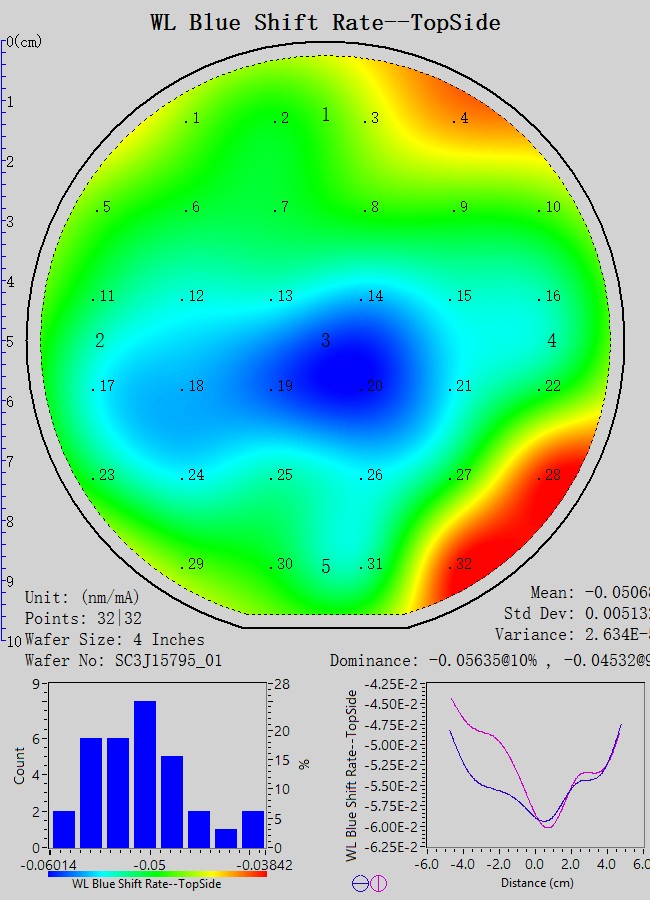This screenshot has width=650, height=900.
Task: Click the "WL Blue Shift Rate--TopSide" chart title
Action: pos(325,21)
